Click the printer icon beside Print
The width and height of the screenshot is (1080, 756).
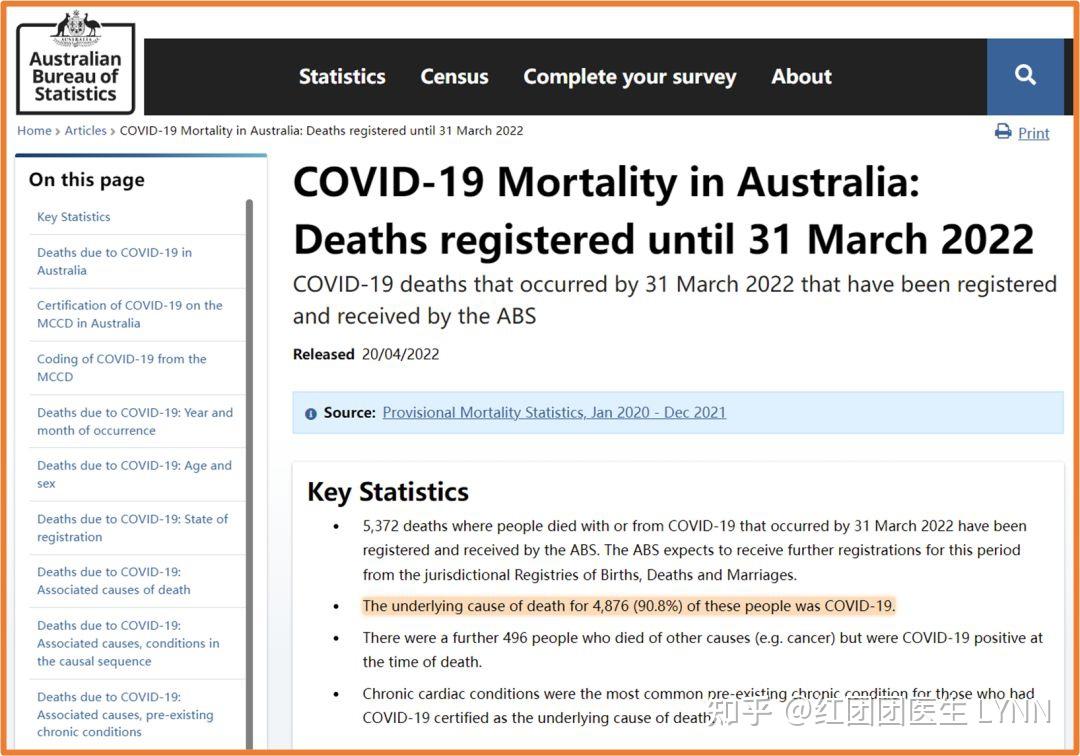click(1003, 132)
